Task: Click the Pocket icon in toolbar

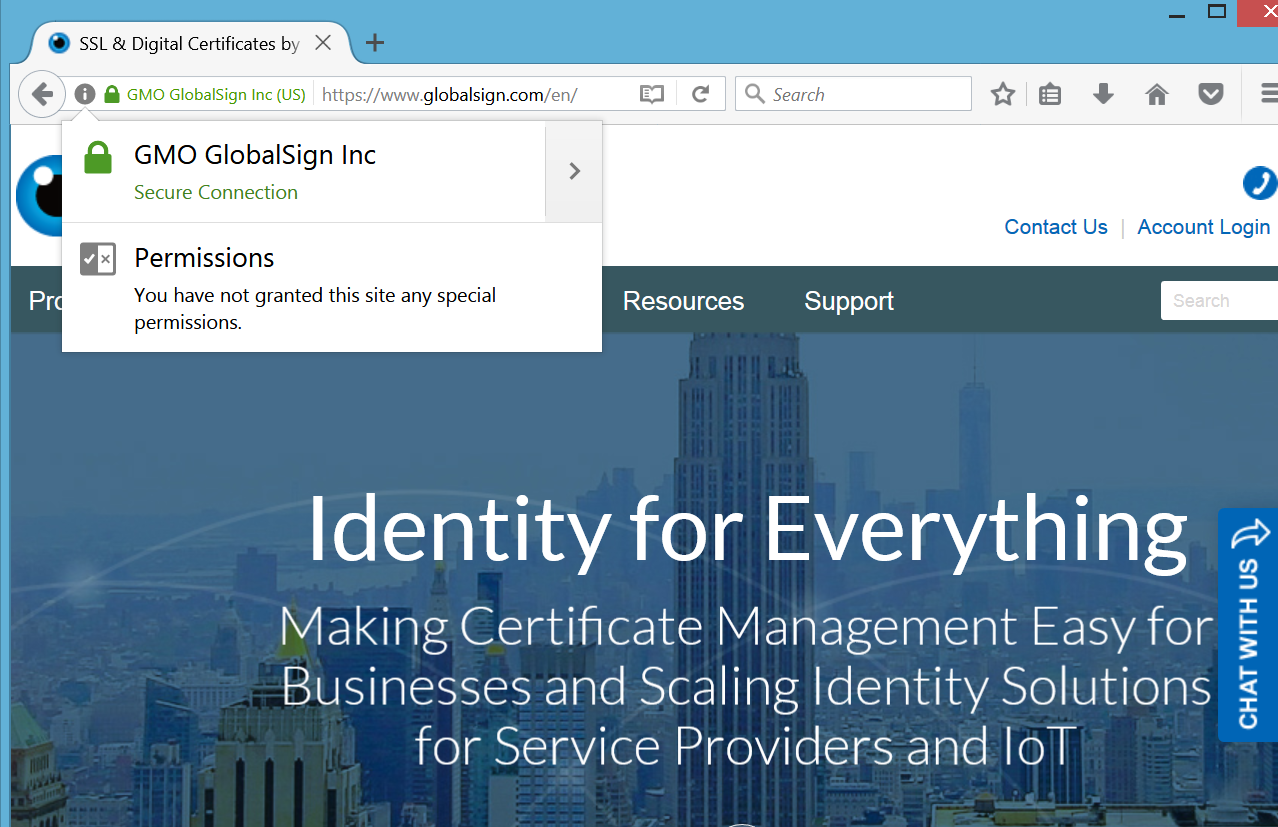Action: point(1211,95)
